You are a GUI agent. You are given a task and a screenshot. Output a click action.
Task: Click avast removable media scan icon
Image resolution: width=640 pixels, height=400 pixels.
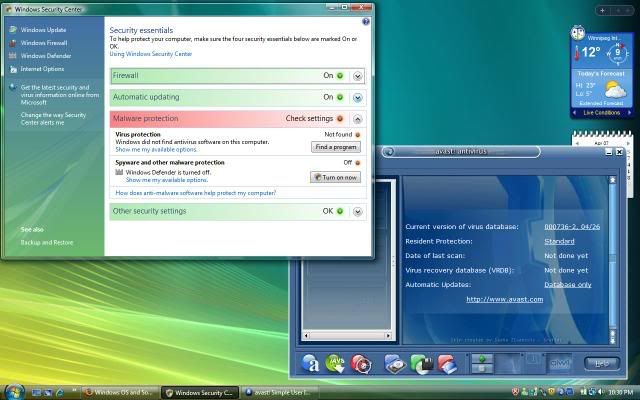point(421,364)
